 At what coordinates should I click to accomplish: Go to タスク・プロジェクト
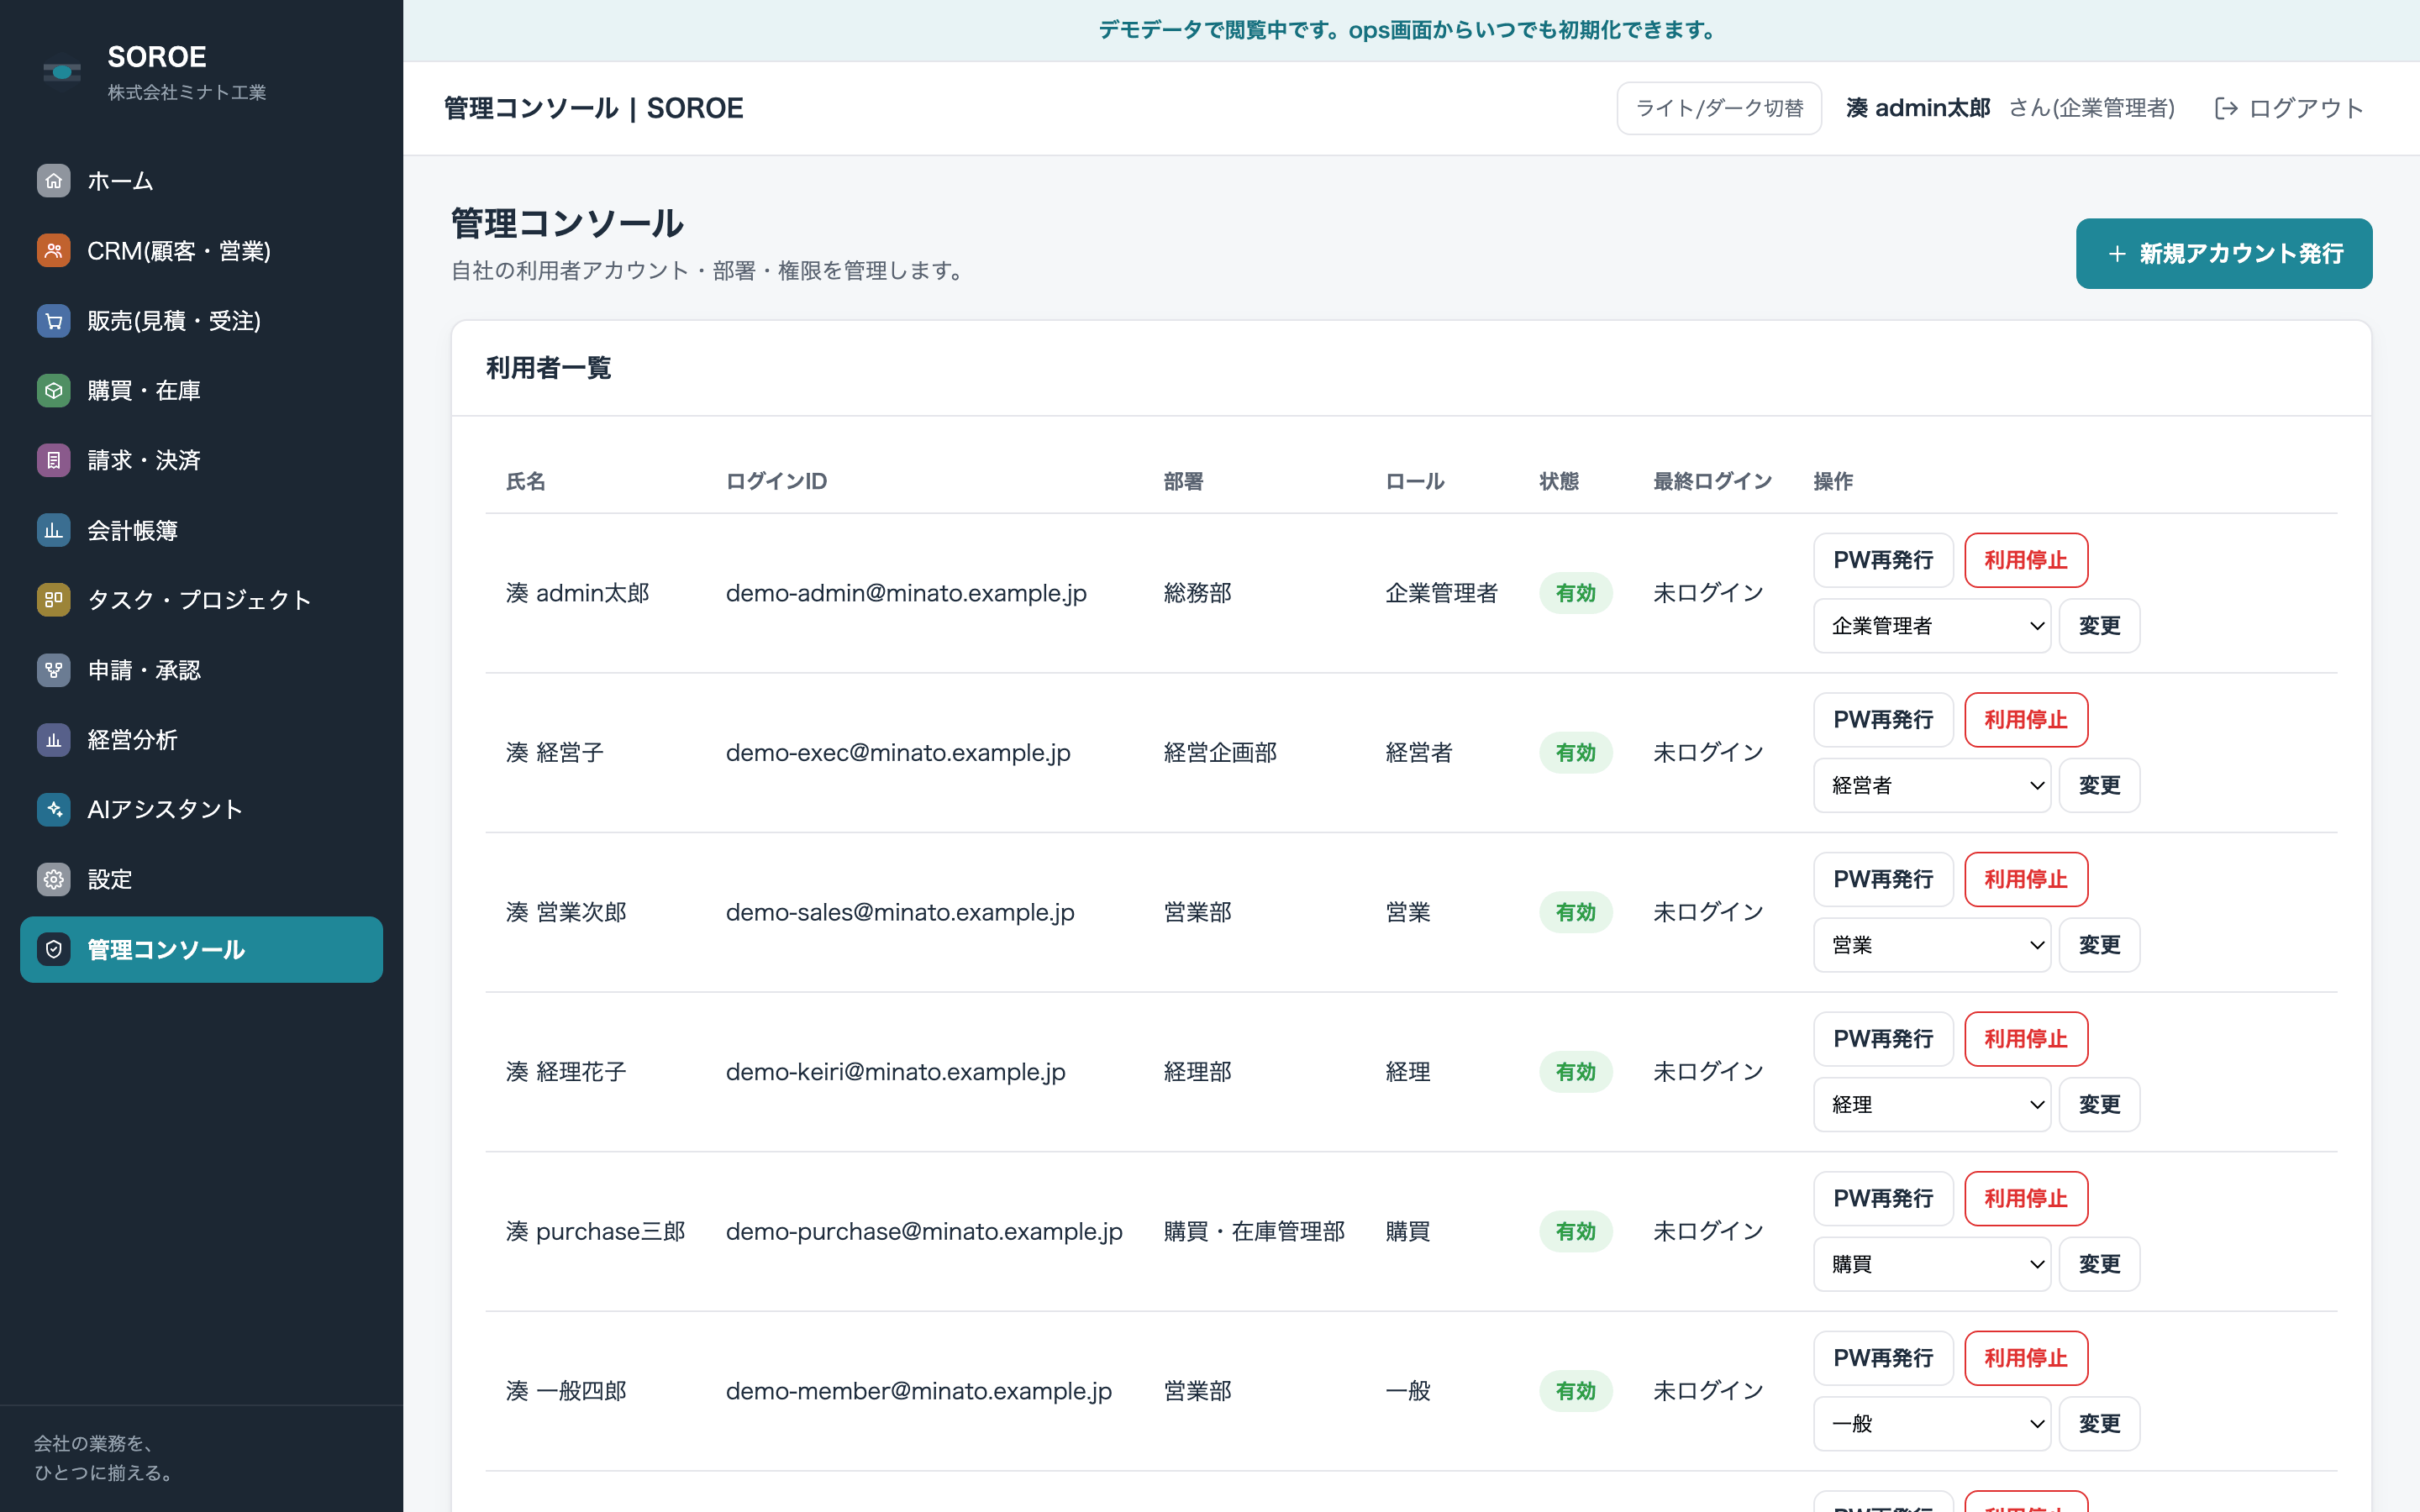click(x=201, y=600)
